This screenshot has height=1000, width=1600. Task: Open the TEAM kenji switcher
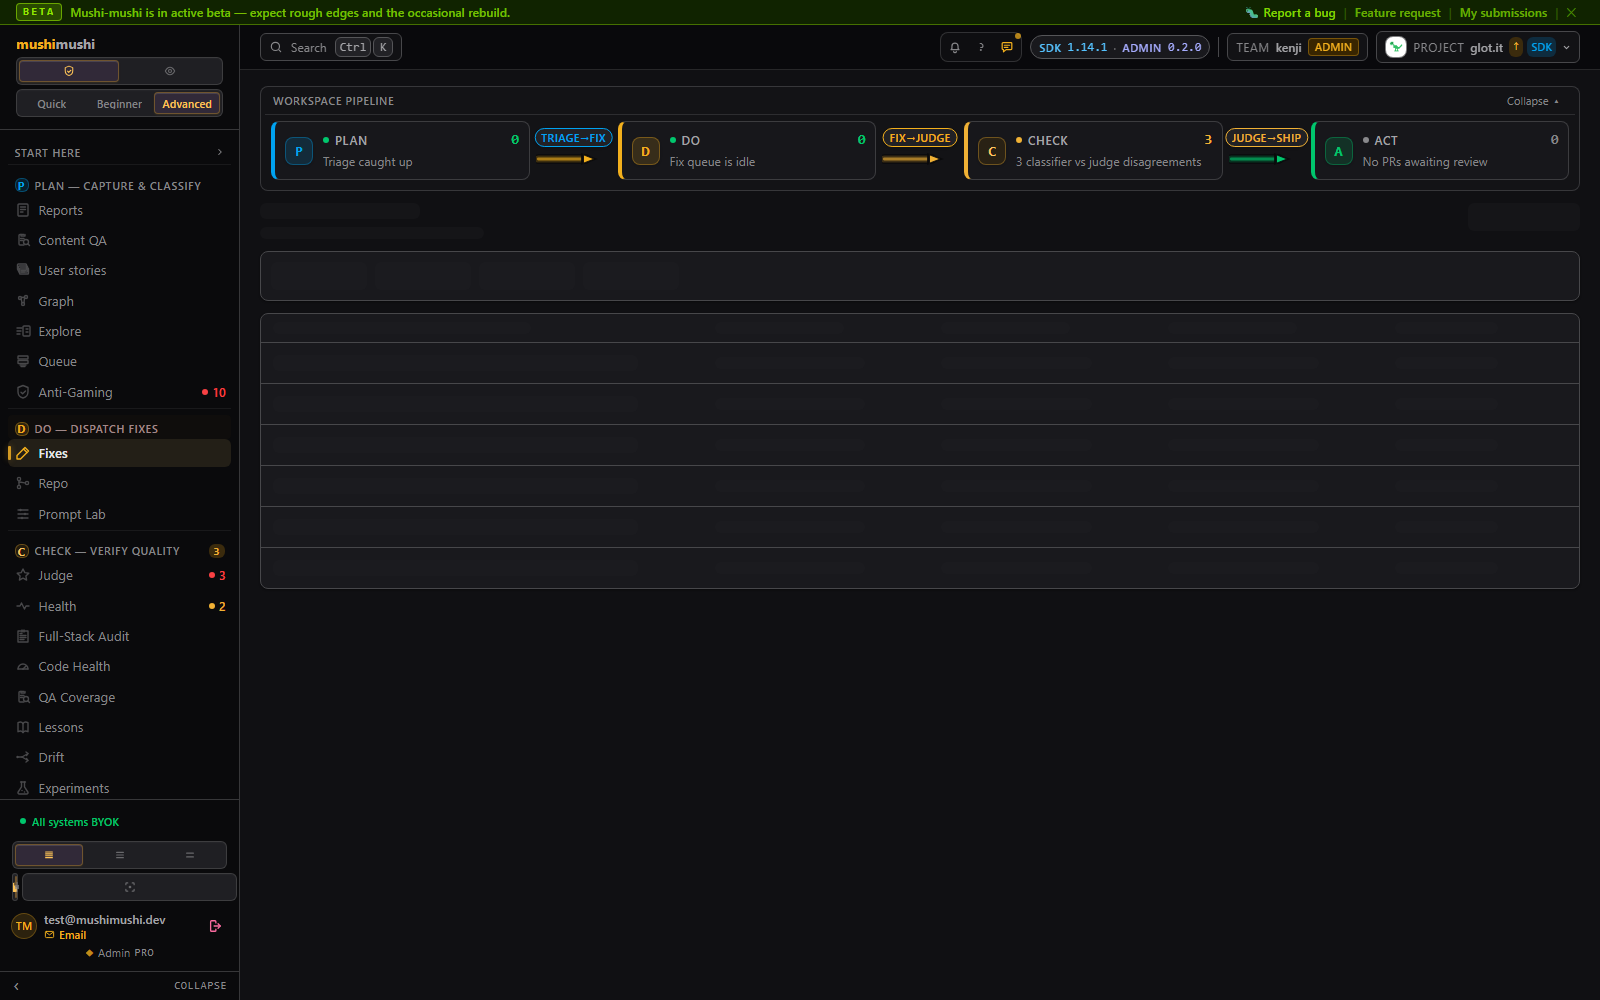[x=1297, y=47]
